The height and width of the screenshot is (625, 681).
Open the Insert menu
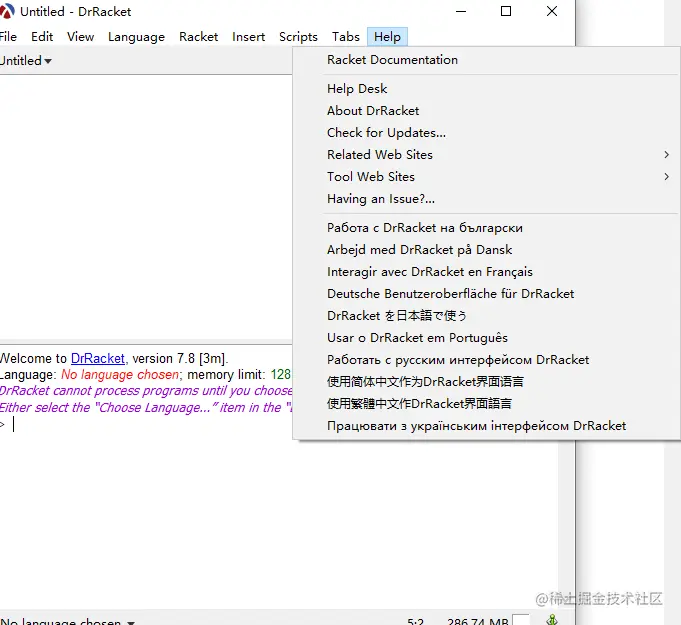248,37
